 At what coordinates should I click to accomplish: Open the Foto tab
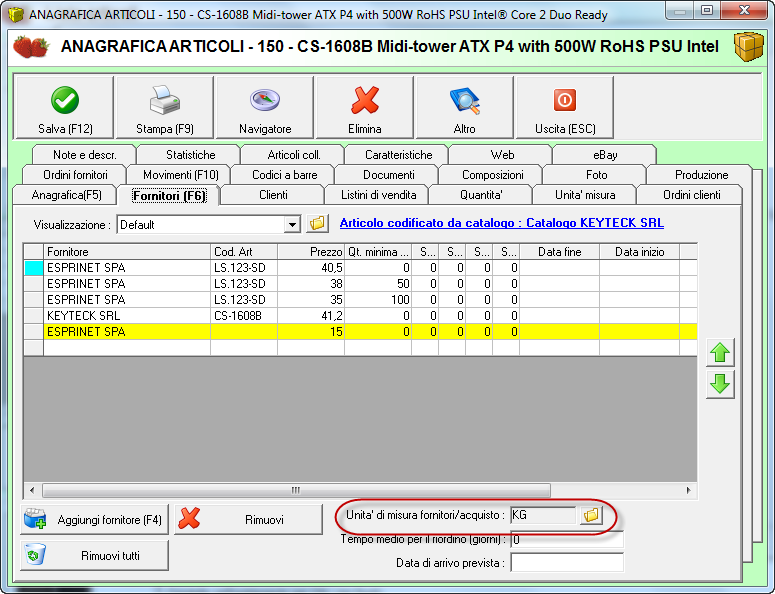597,175
